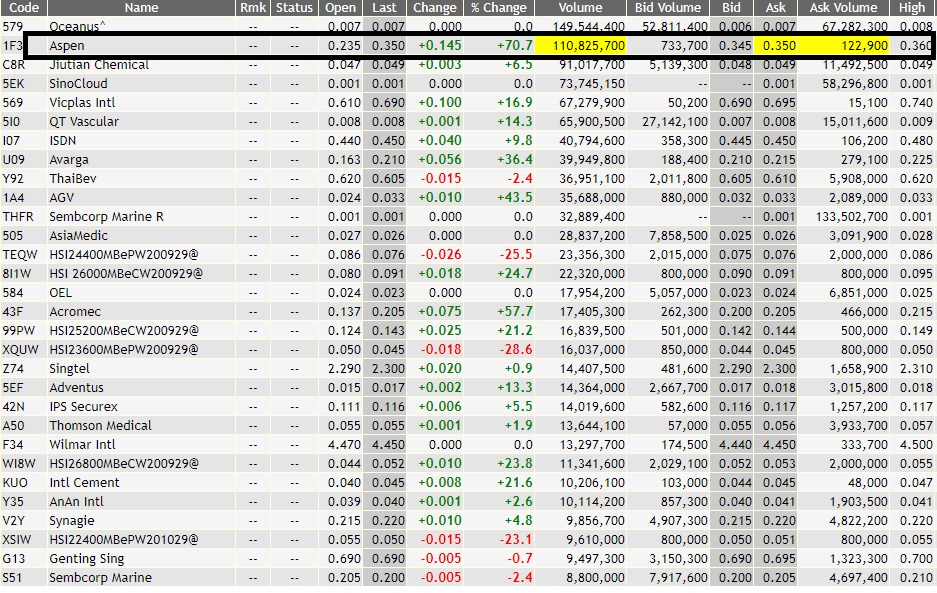Click the Change column header
Image resolution: width=937 pixels, height=593 pixels.
click(x=434, y=8)
